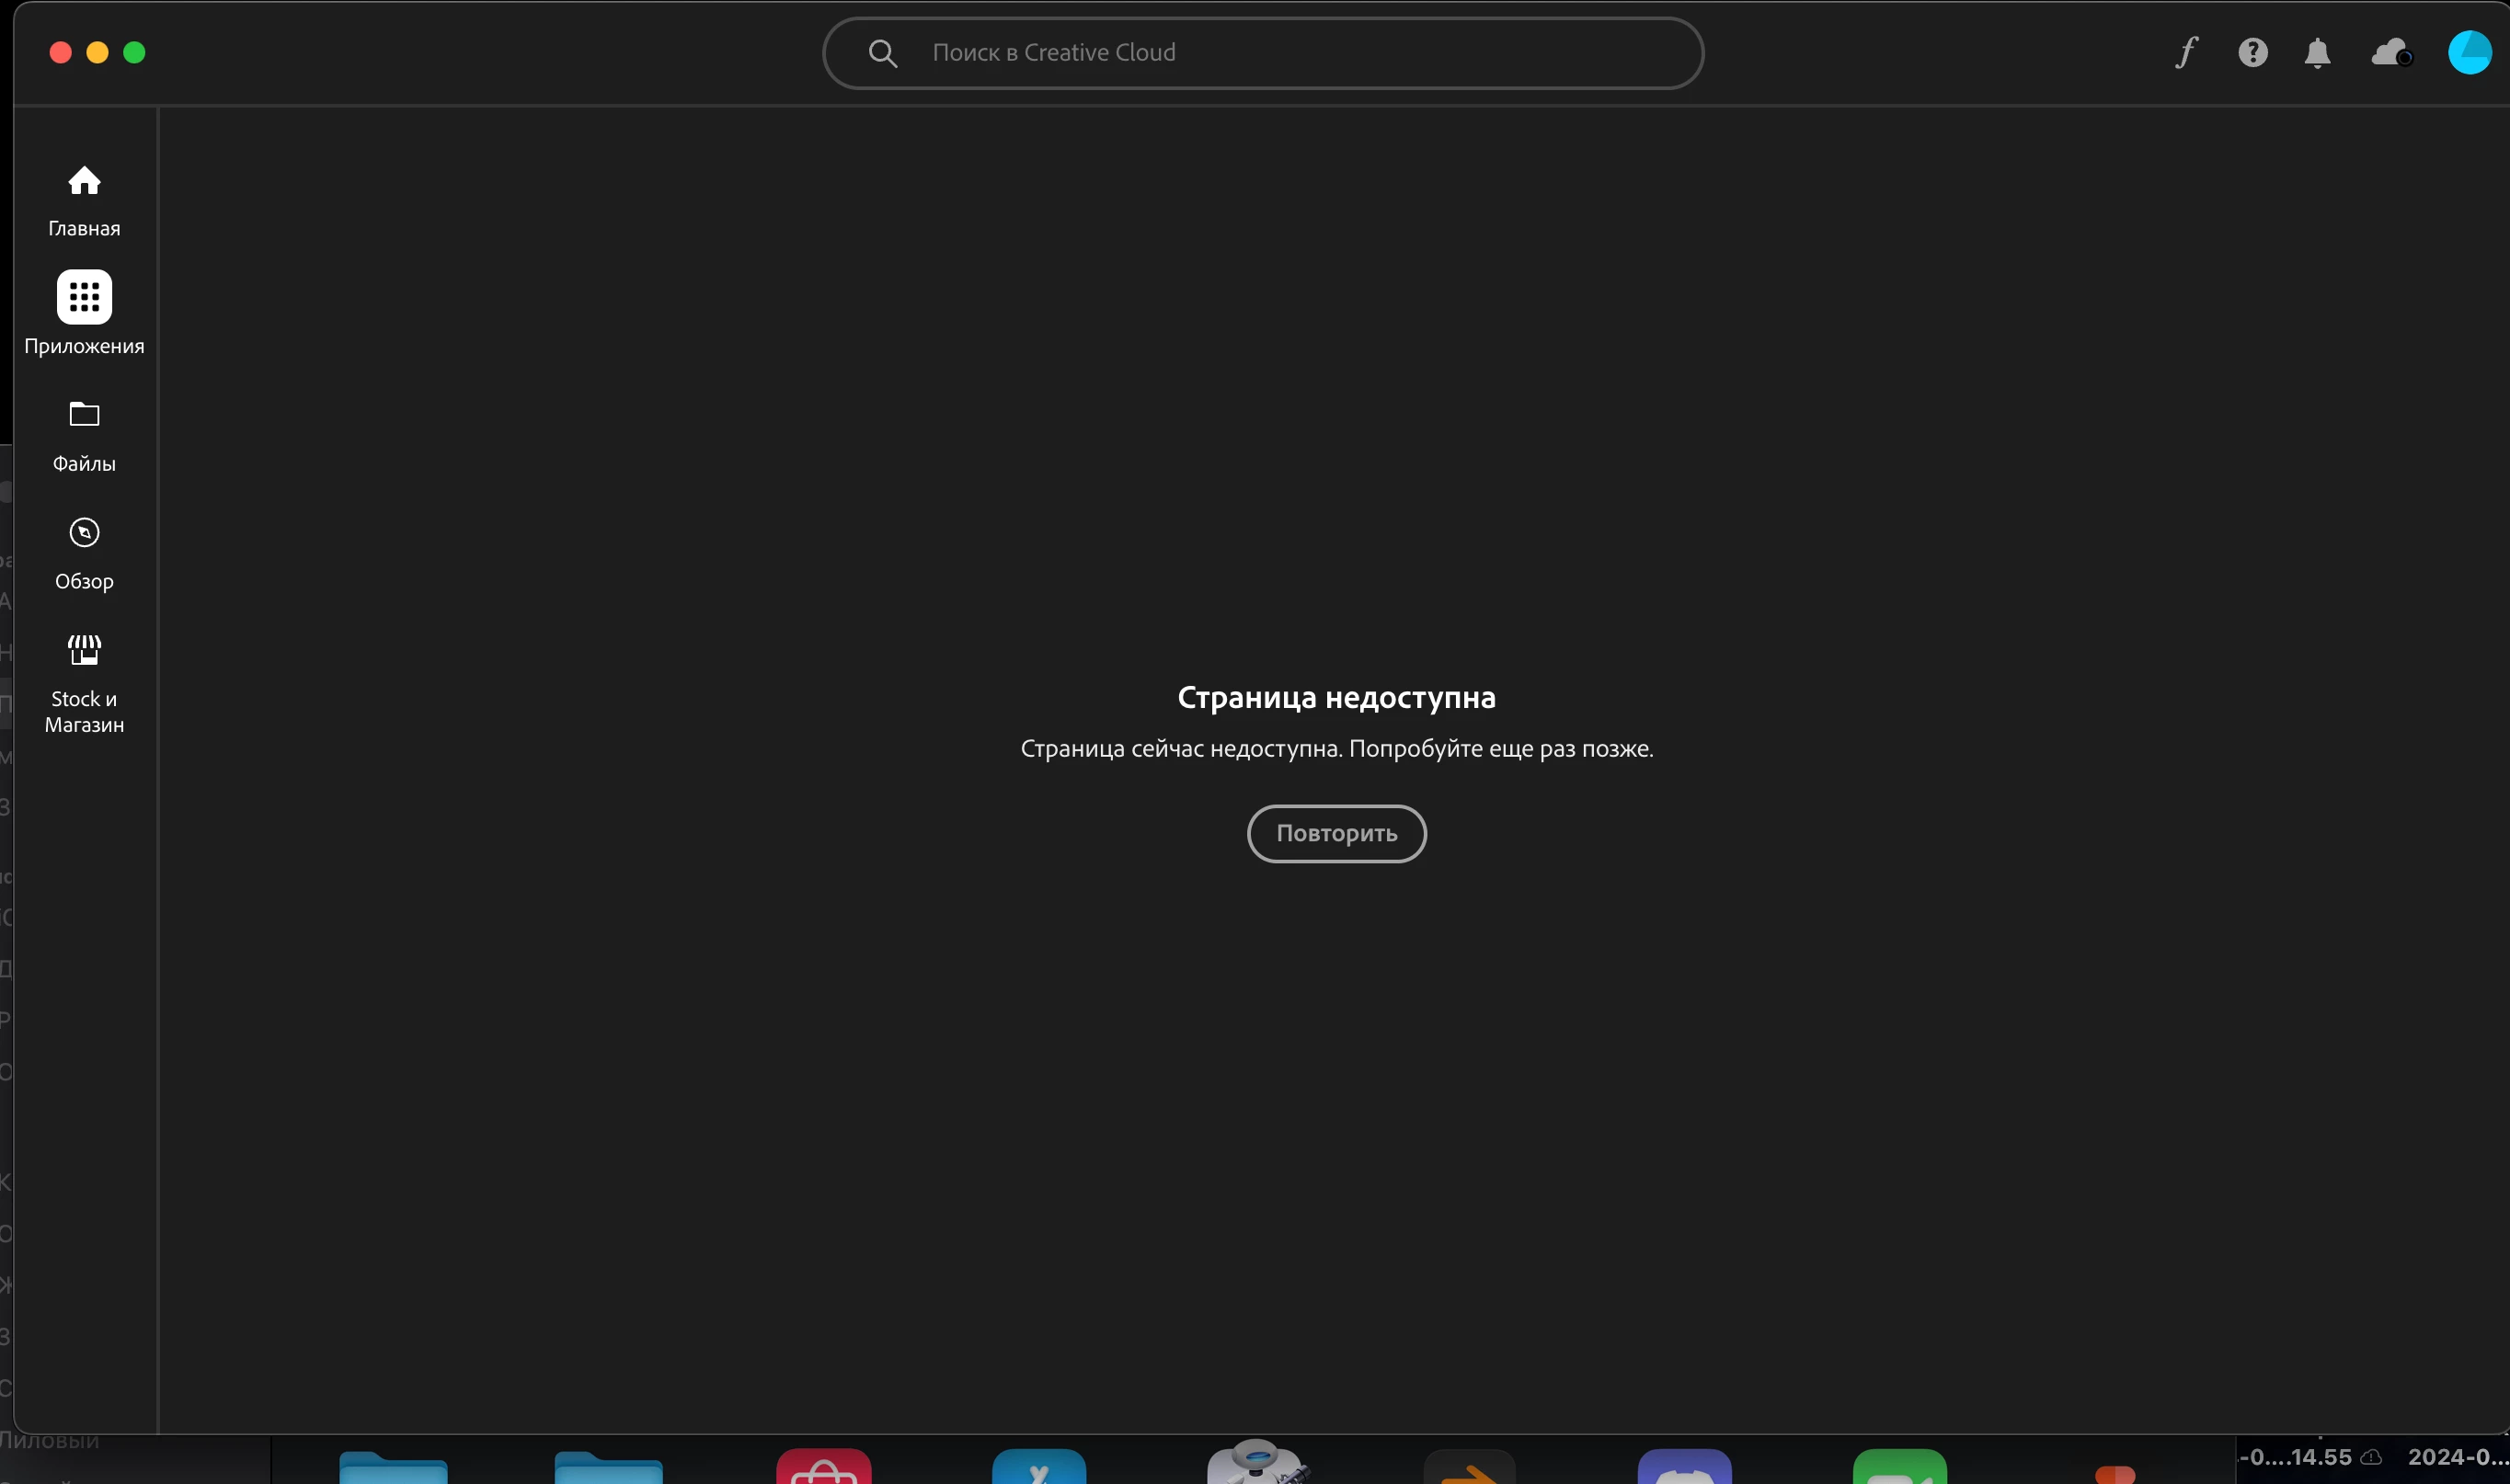Minimize the window with yellow button
Image resolution: width=2510 pixels, height=1484 pixels.
pos(97,52)
